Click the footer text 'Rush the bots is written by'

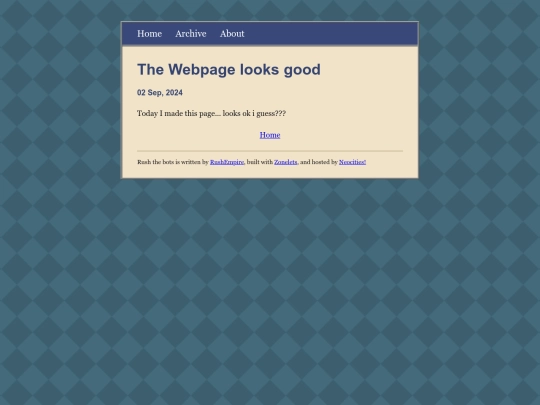click(x=173, y=162)
